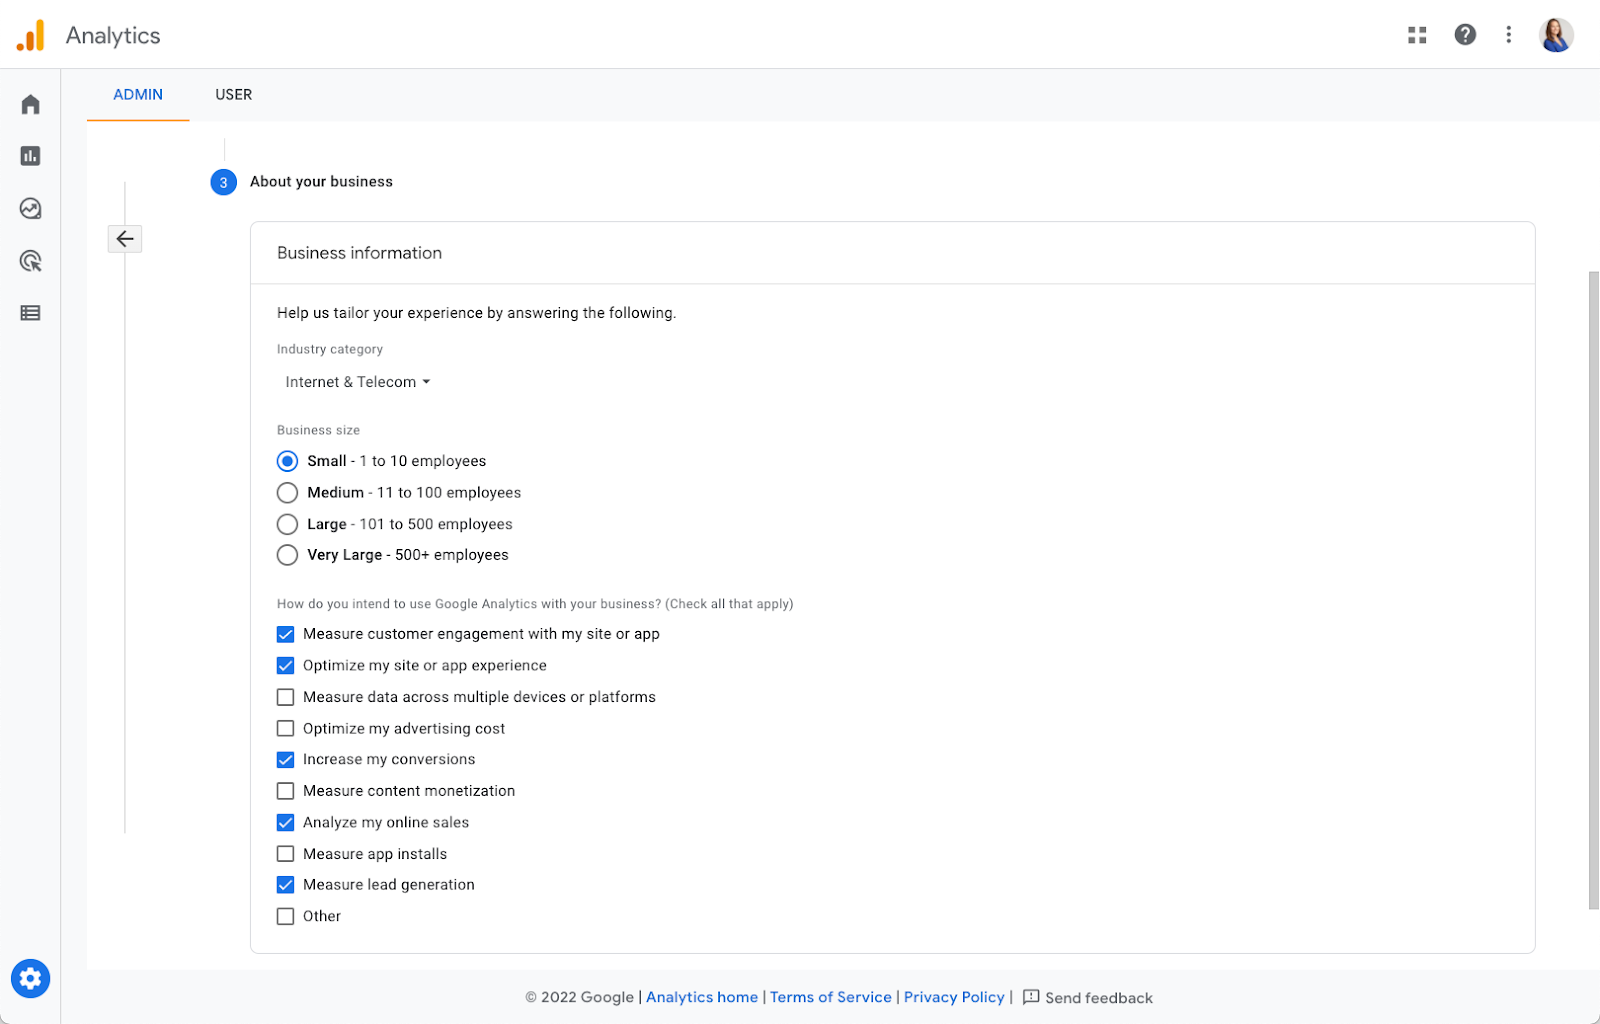Viewport: 1600px width, 1024px height.
Task: Open the Privacy Policy link
Action: (x=954, y=997)
